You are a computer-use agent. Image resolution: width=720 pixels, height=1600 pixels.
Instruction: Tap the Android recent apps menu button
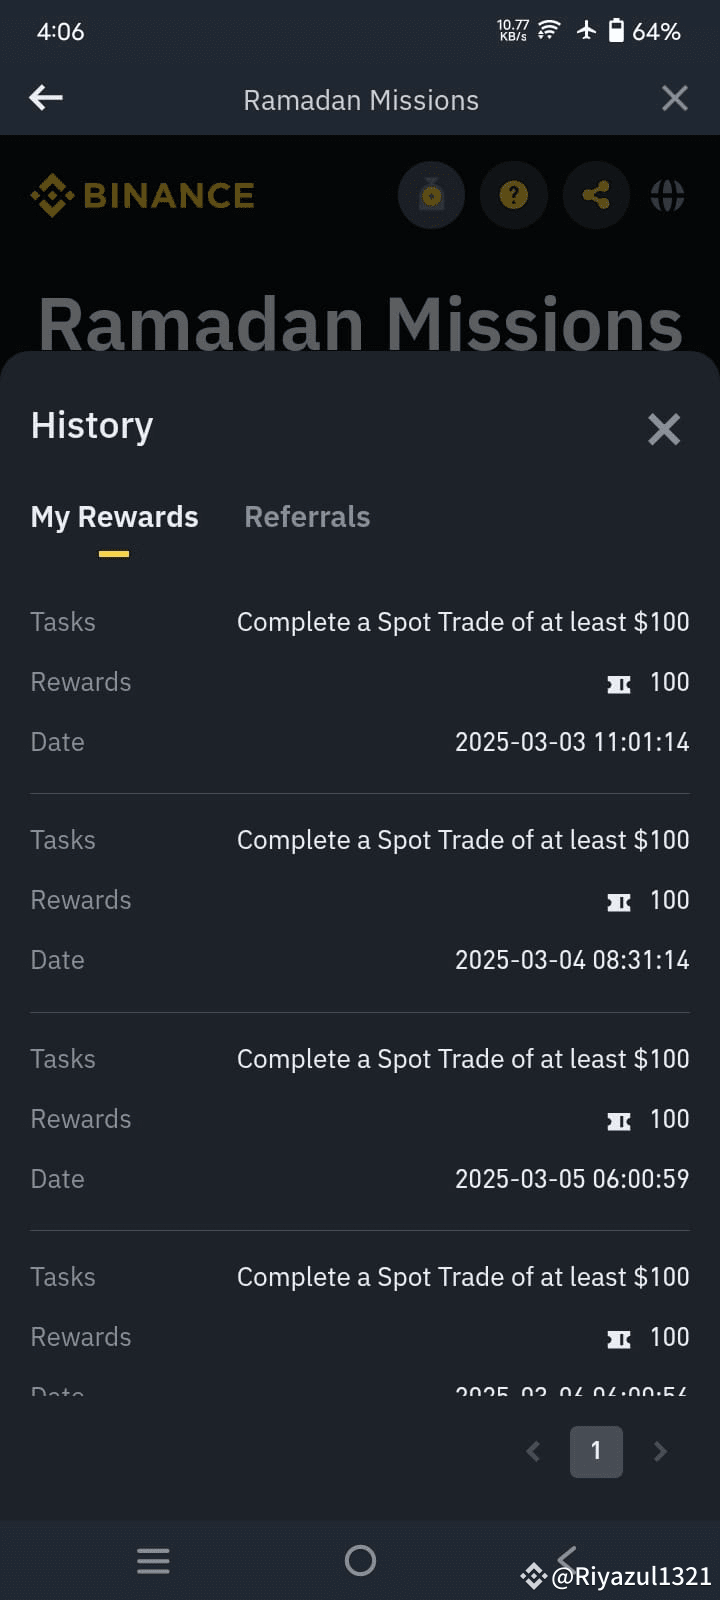pyautogui.click(x=153, y=1560)
